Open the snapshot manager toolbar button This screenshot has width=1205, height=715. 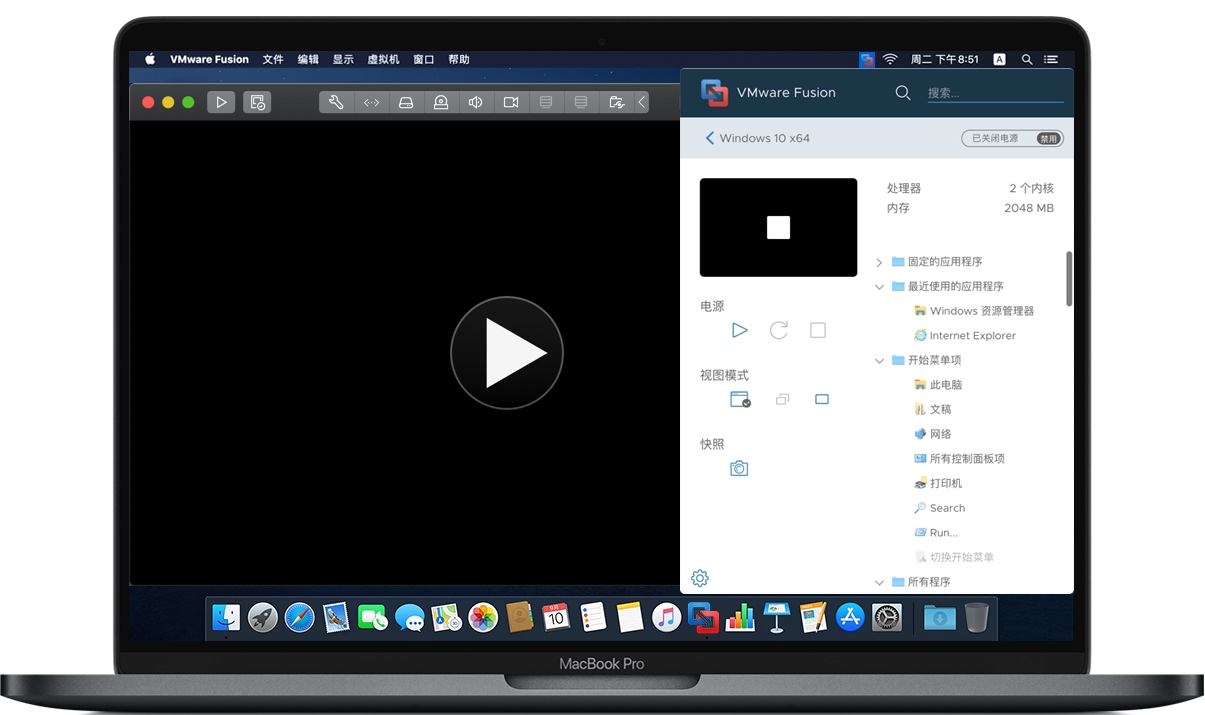click(257, 102)
